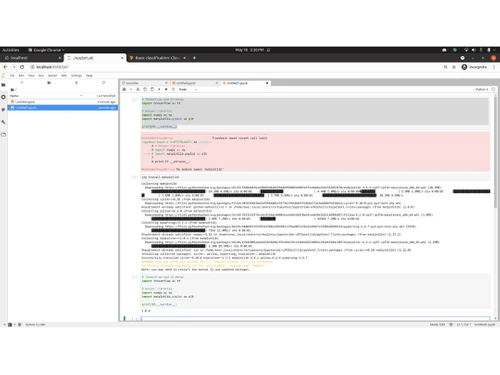Open the clock and calendar panel

point(249,50)
